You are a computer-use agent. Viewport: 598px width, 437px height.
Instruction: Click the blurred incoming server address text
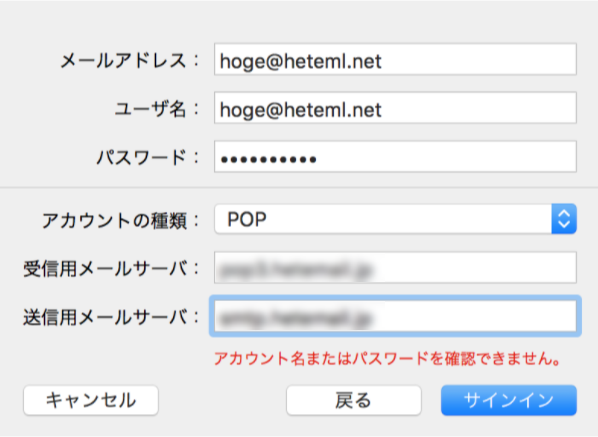295,270
